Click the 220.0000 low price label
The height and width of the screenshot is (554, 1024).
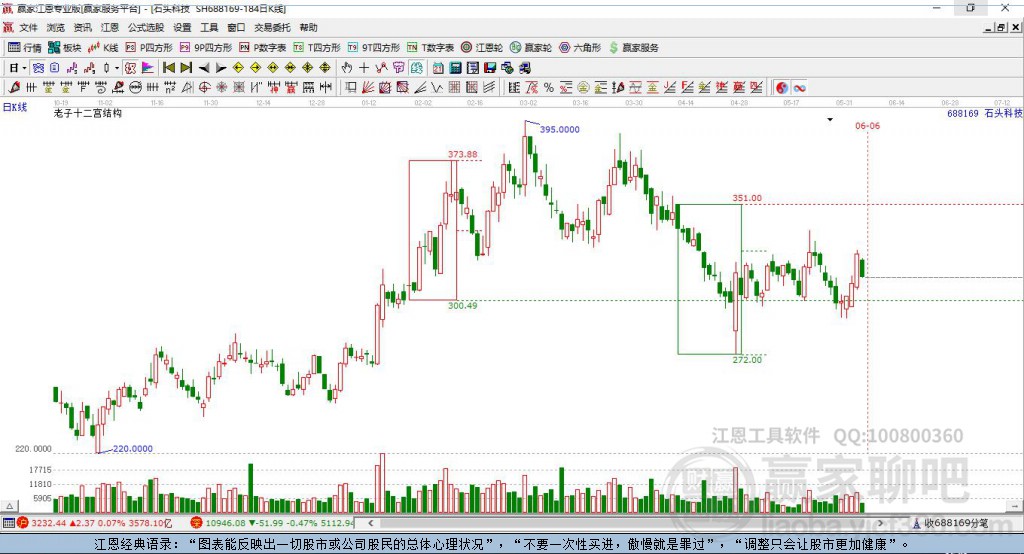[133, 449]
